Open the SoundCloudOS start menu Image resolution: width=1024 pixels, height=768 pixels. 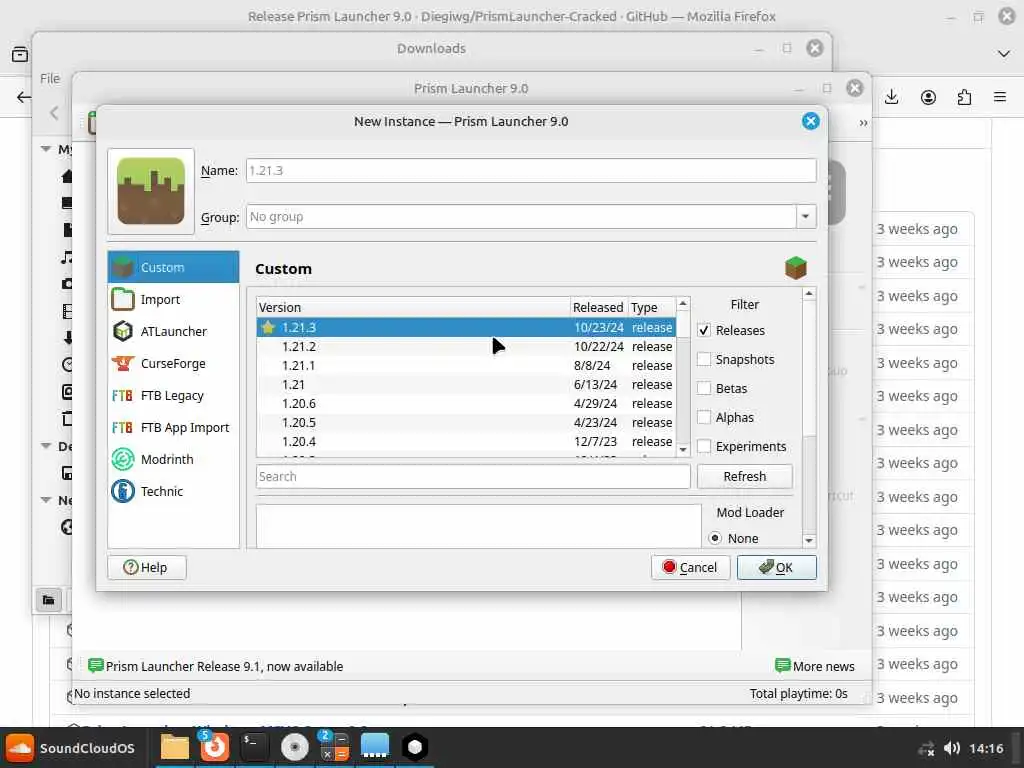click(71, 748)
